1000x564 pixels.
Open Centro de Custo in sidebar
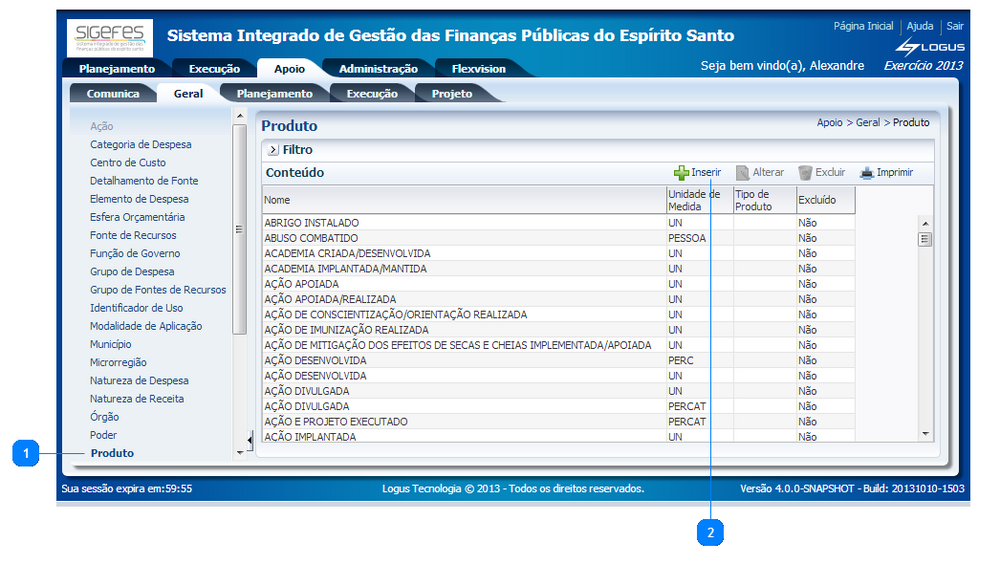(128, 163)
